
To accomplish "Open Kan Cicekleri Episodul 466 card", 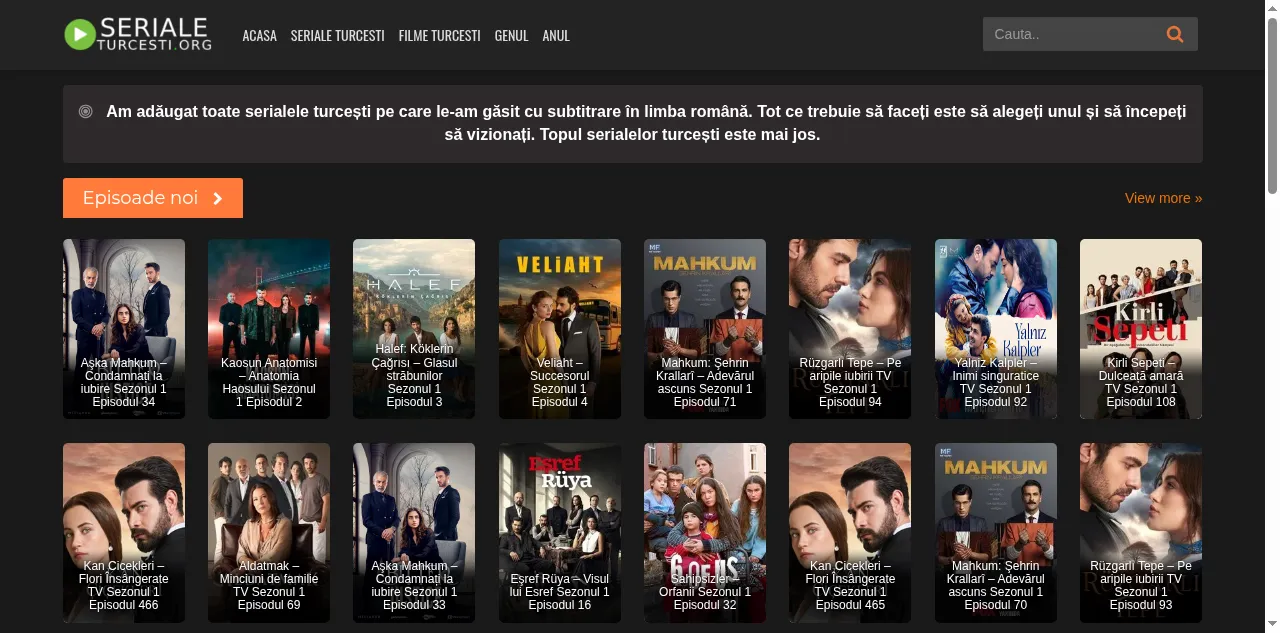I will (x=124, y=533).
